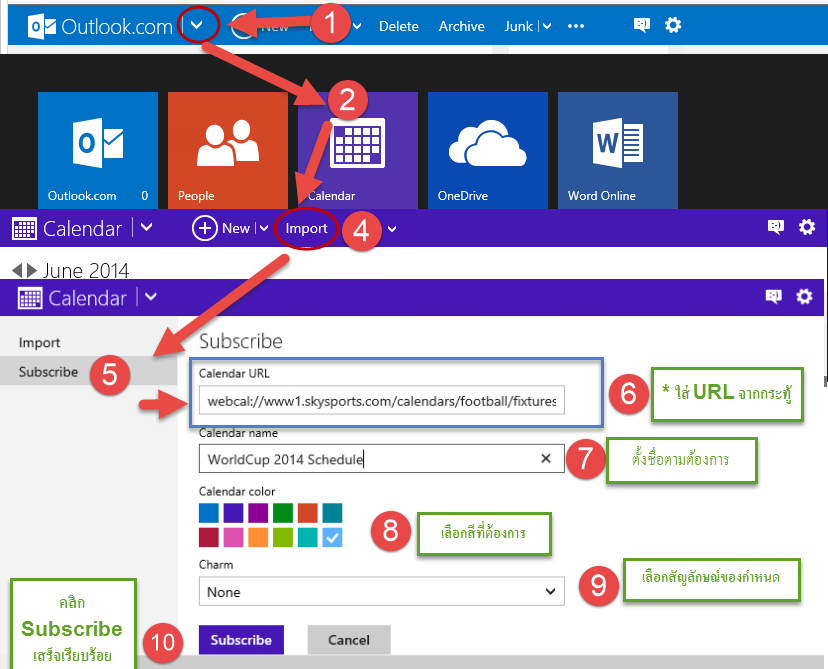The image size is (828, 669).
Task: Click calendar icon in Subscribe page header
Action: coord(30,298)
